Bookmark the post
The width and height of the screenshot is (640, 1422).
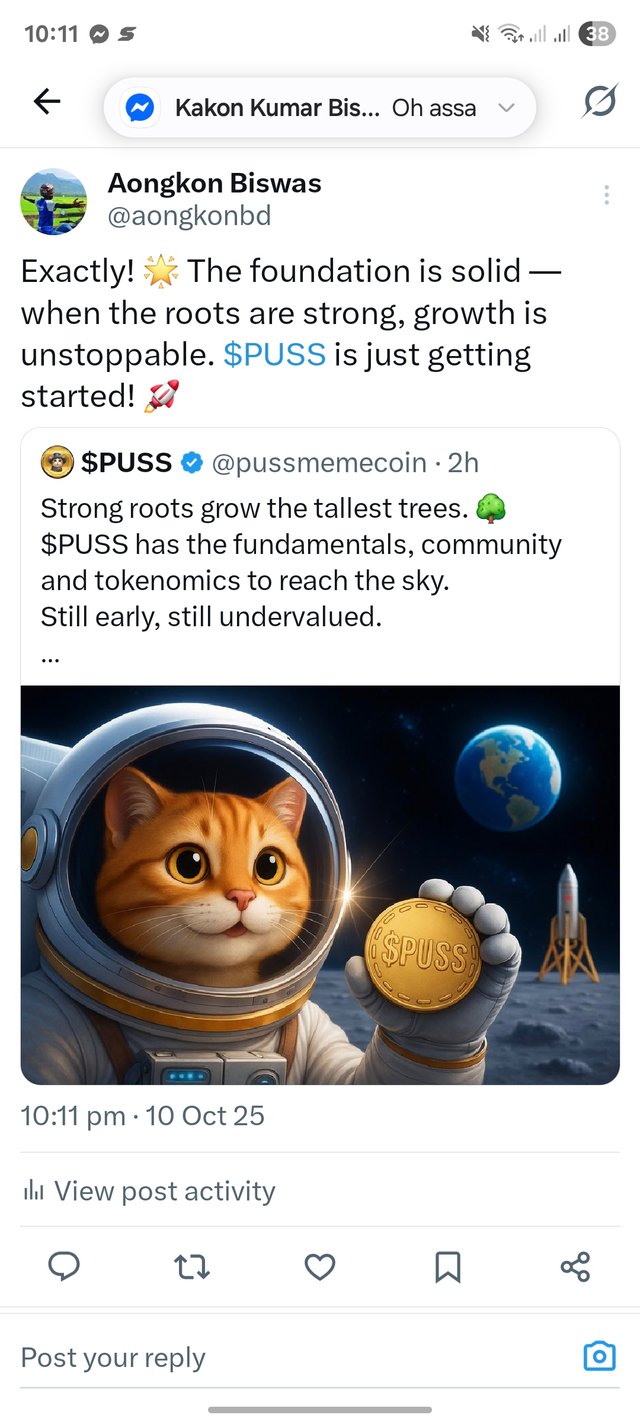click(447, 1267)
